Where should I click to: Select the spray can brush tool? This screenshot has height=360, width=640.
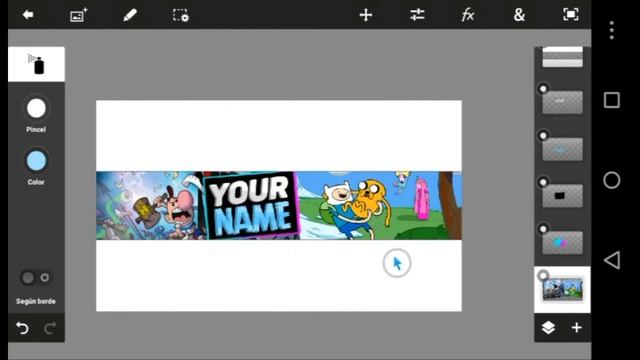tap(36, 64)
